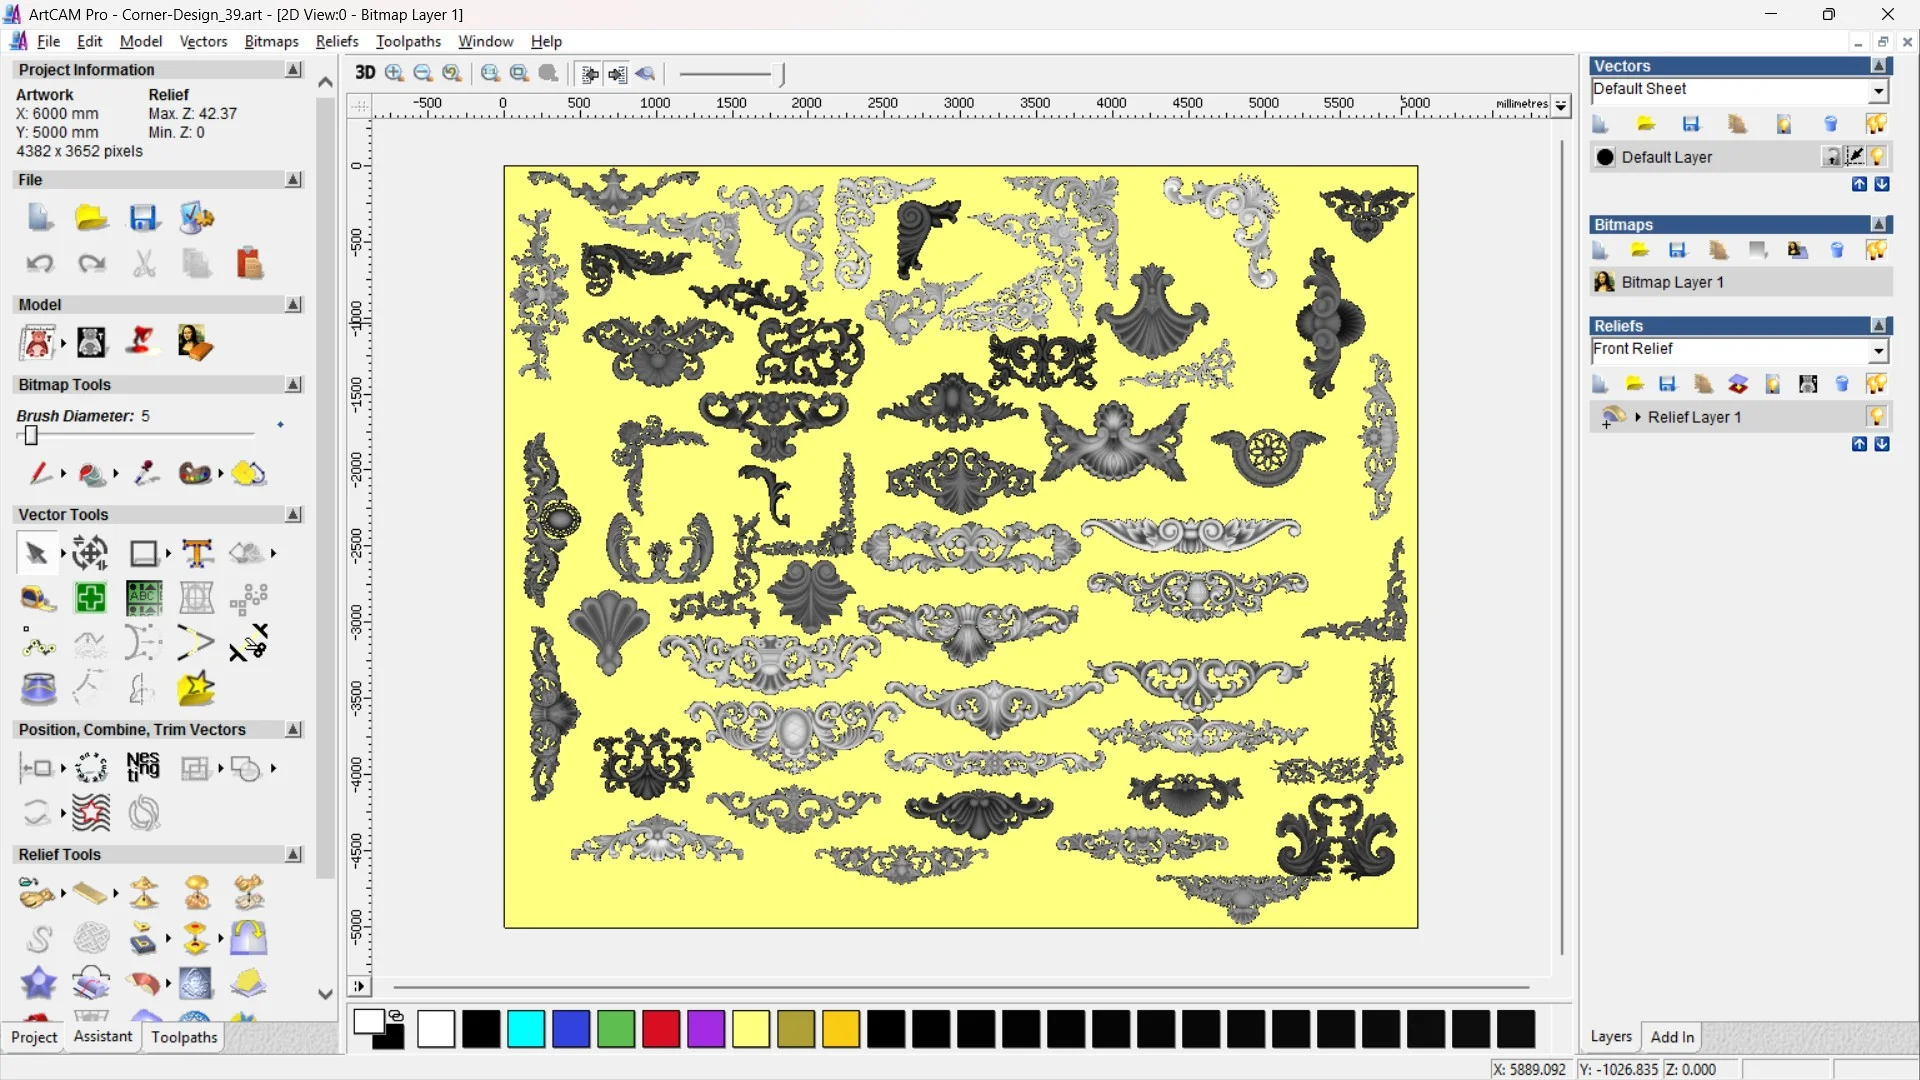
Task: Toggle Default Layer visibility light bulb
Action: 1877,157
